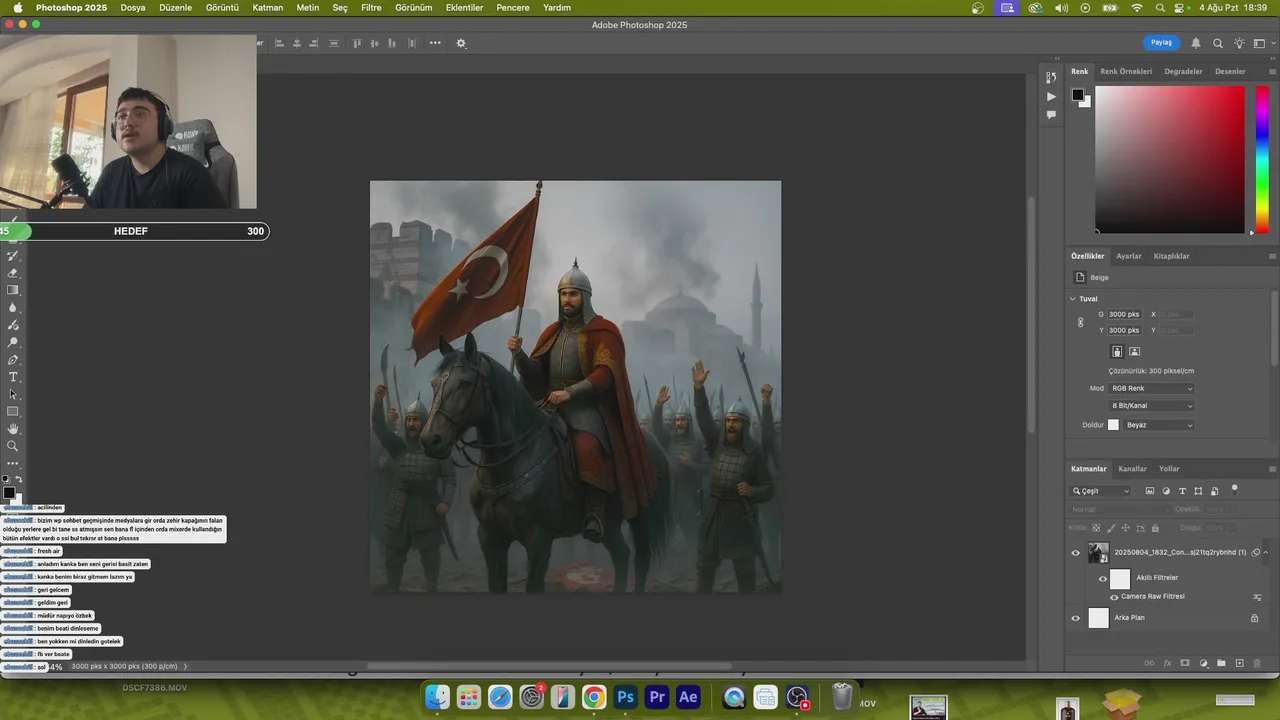Select the Type tool in the toolbar

13,377
